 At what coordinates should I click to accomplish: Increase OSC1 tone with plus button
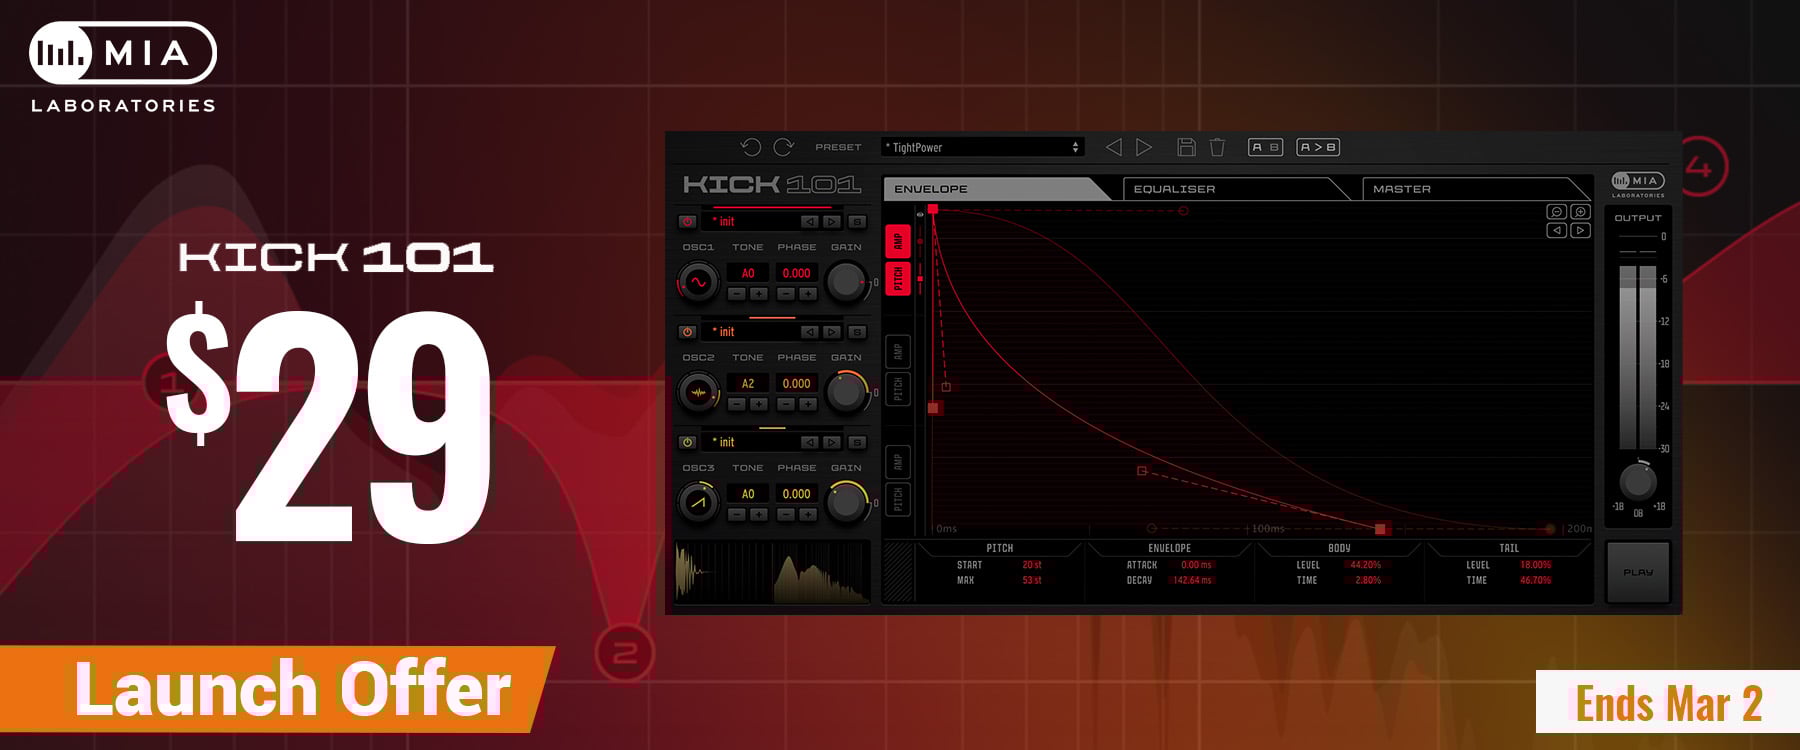759,294
